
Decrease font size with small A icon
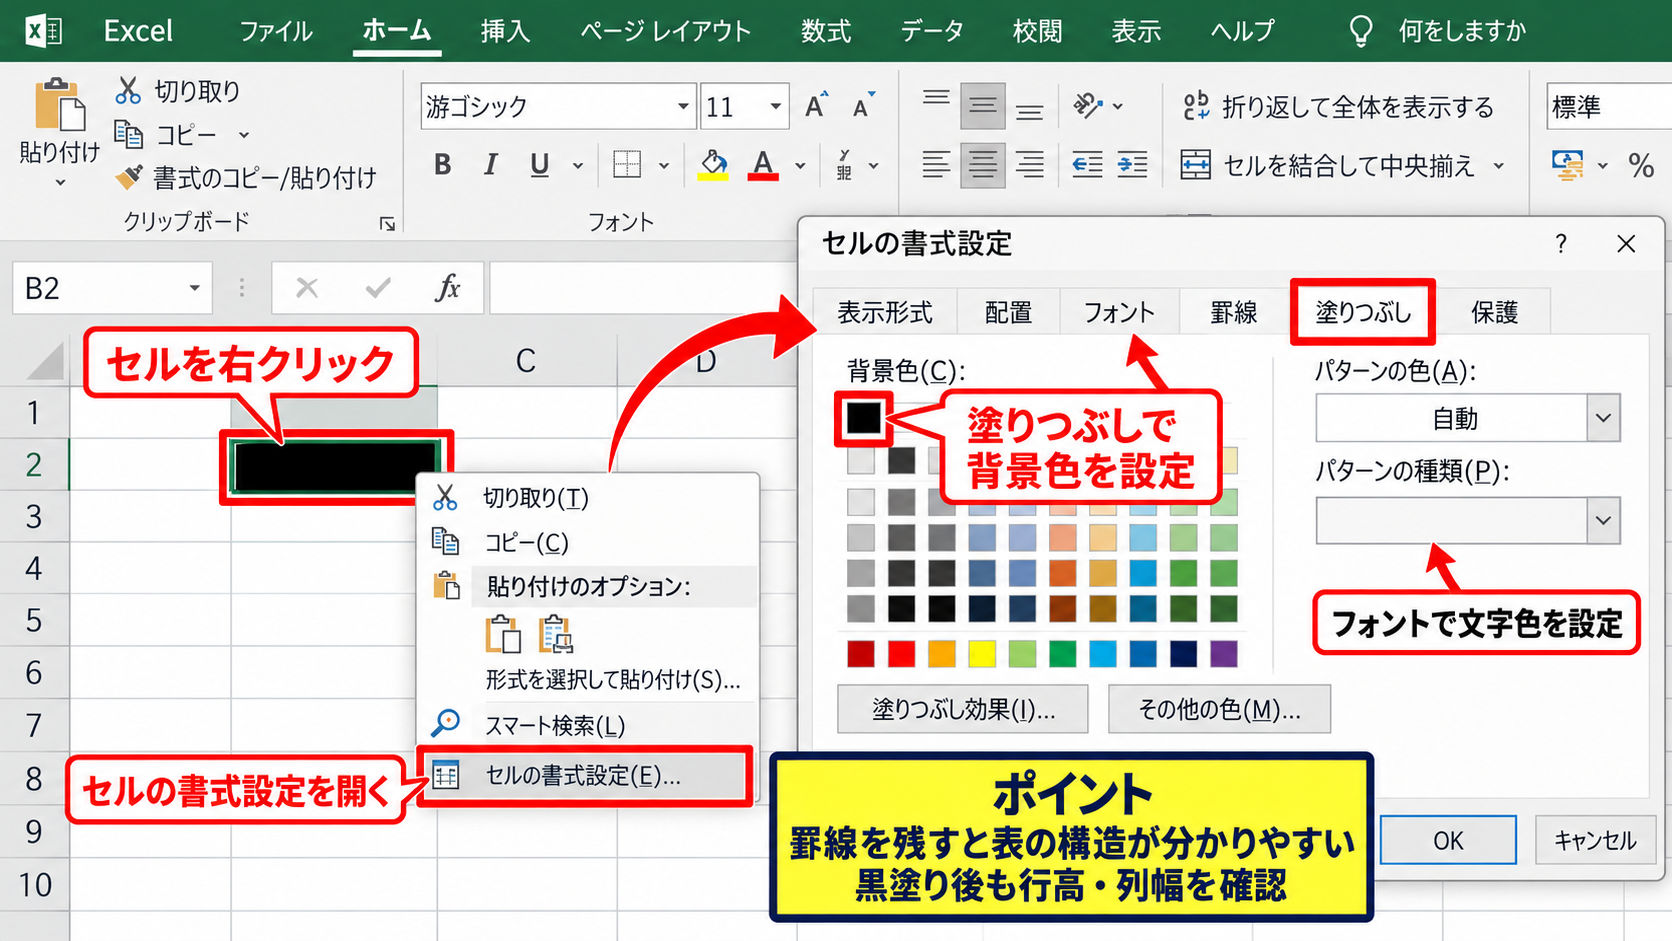(x=862, y=106)
